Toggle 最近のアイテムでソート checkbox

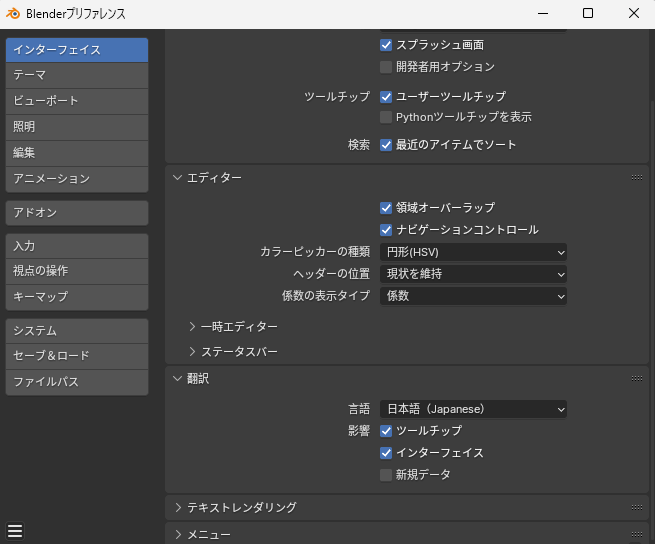pyautogui.click(x=386, y=145)
